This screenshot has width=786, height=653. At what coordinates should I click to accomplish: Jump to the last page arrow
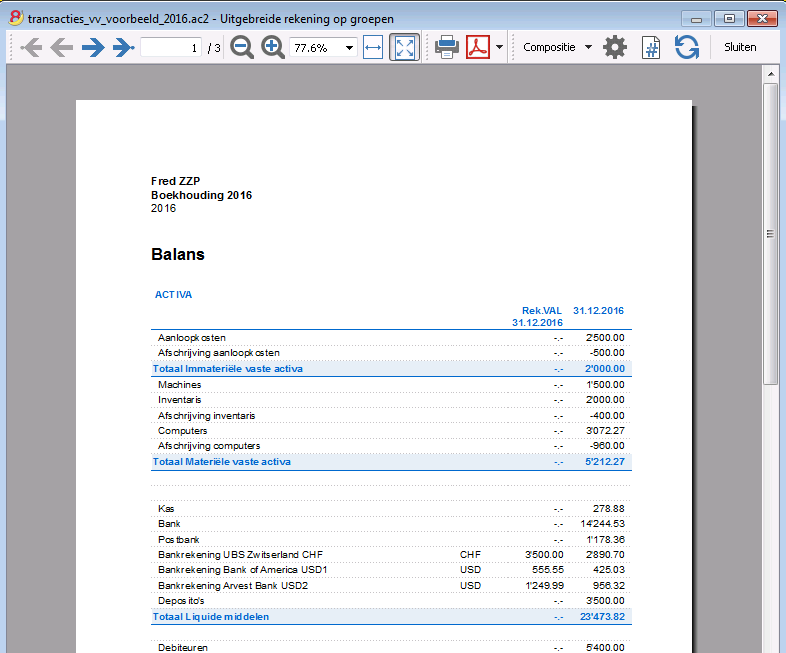tap(123, 48)
